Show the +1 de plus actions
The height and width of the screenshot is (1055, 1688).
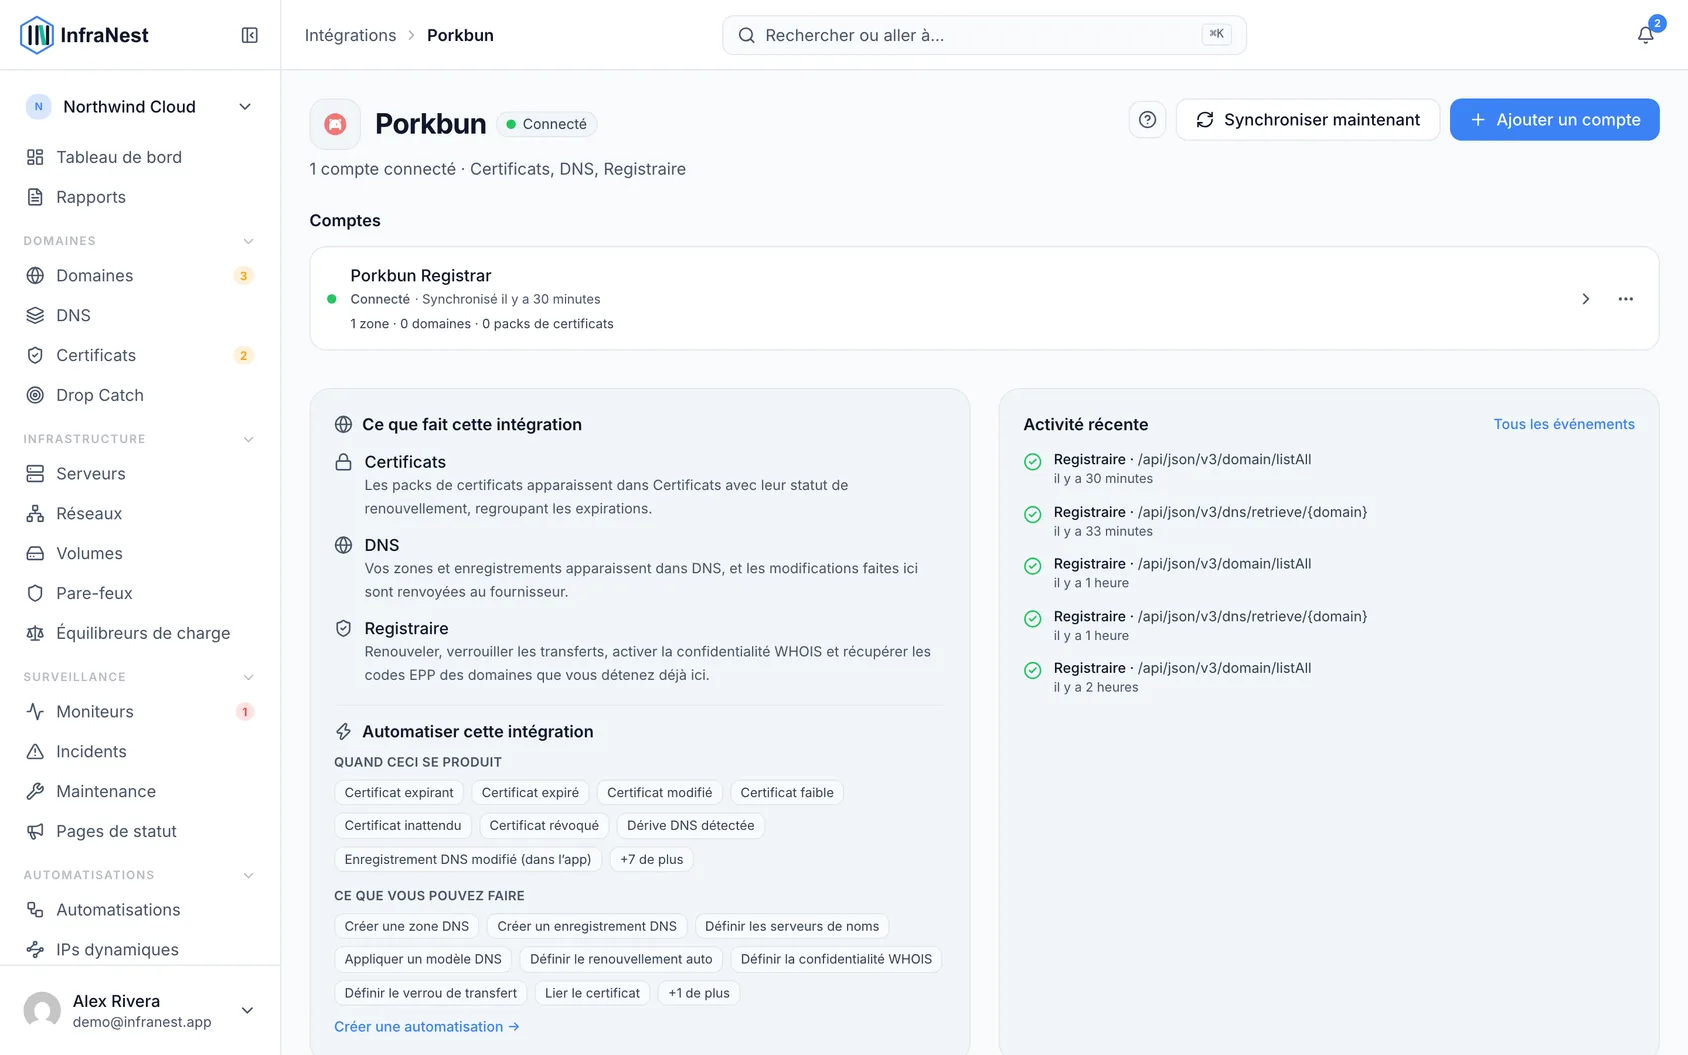(699, 993)
